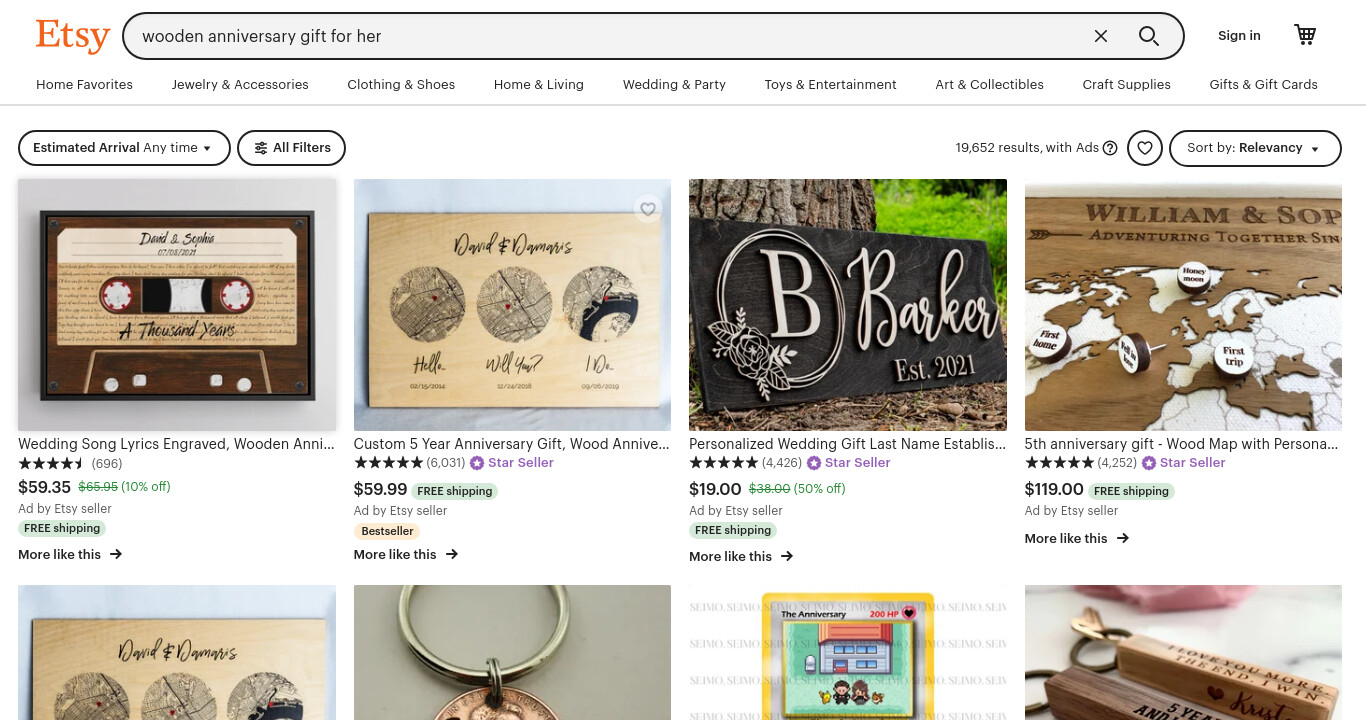
Task: Save search with the heart icon button
Action: click(1145, 148)
